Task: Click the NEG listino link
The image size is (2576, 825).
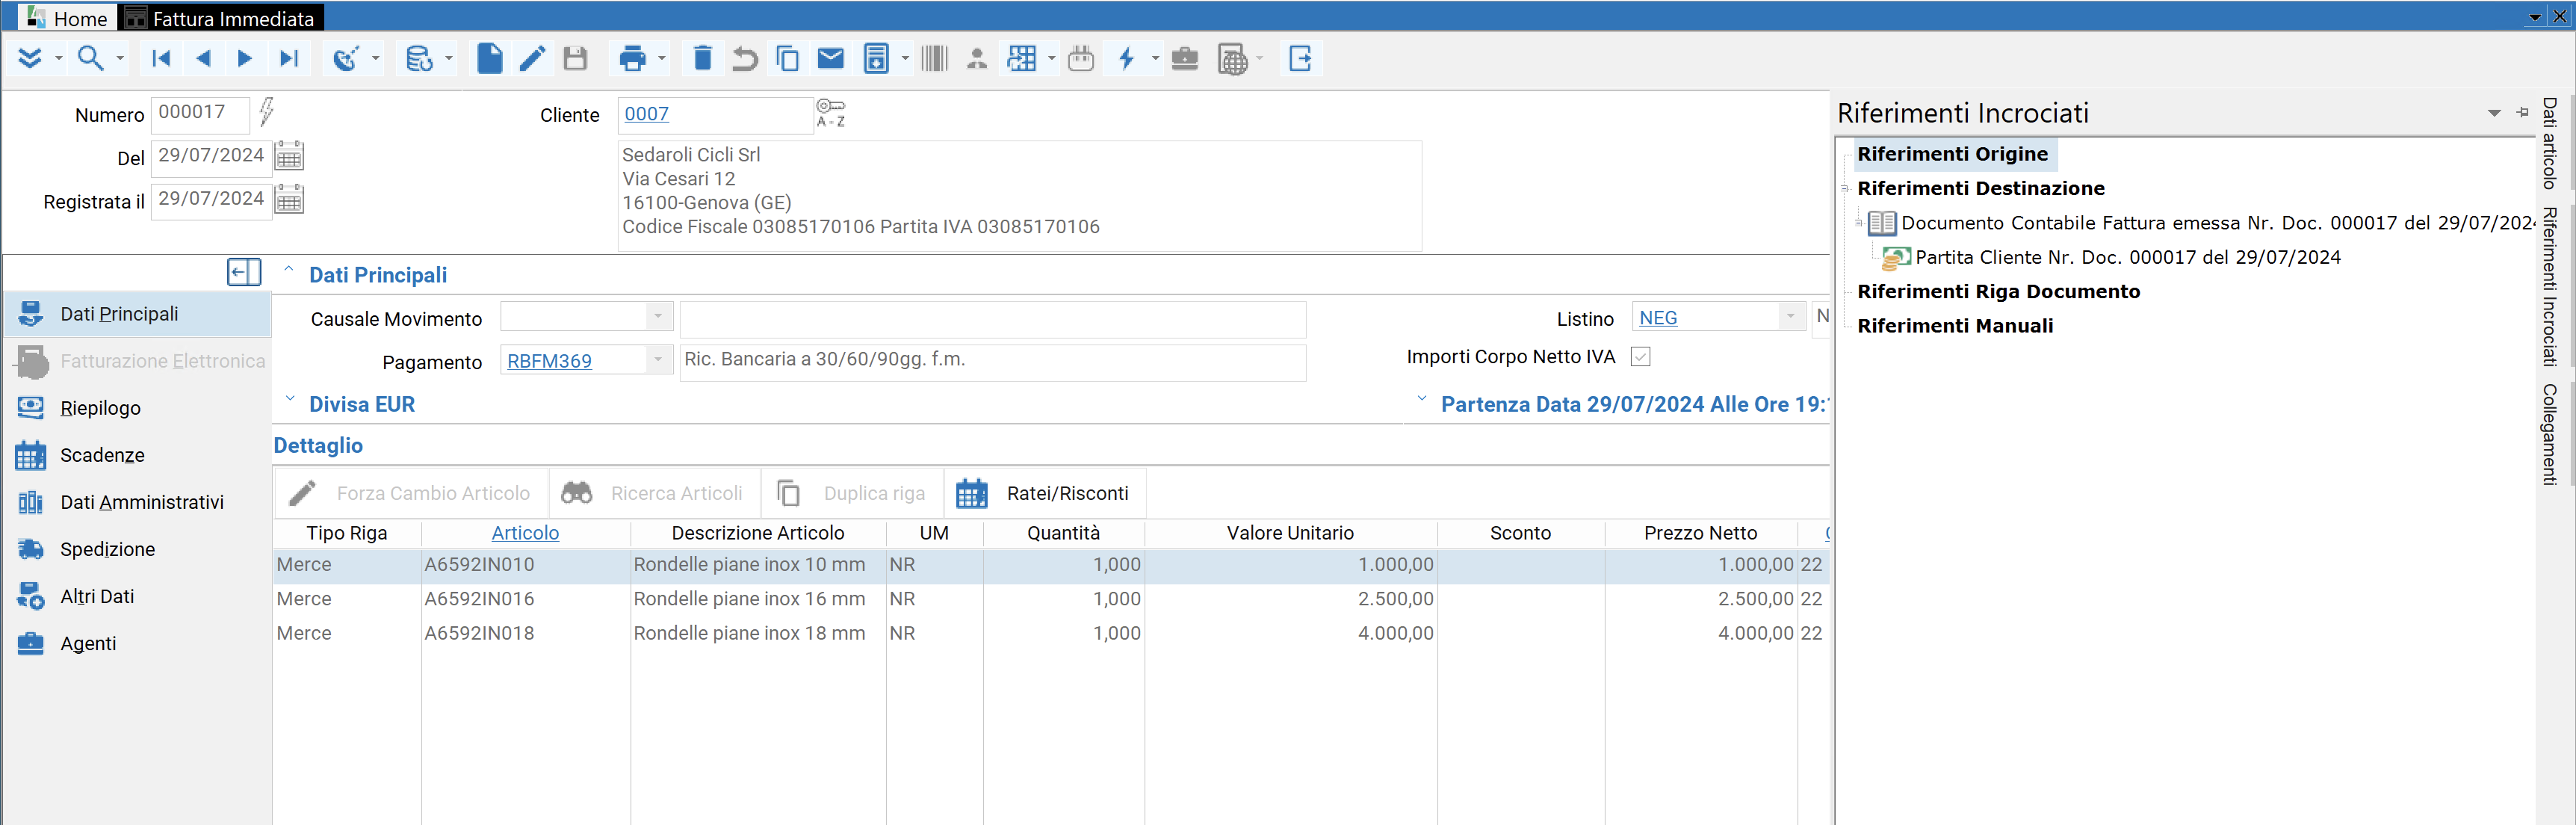Action: [x=1658, y=318]
